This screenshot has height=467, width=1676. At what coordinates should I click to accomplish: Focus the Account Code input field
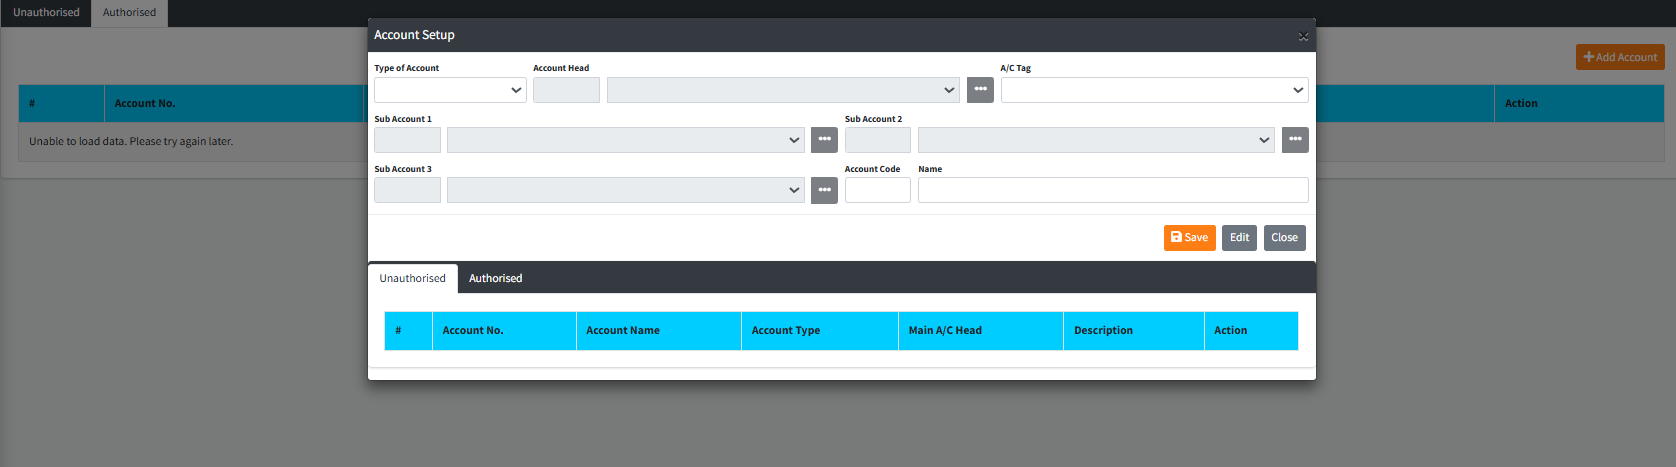coord(877,190)
